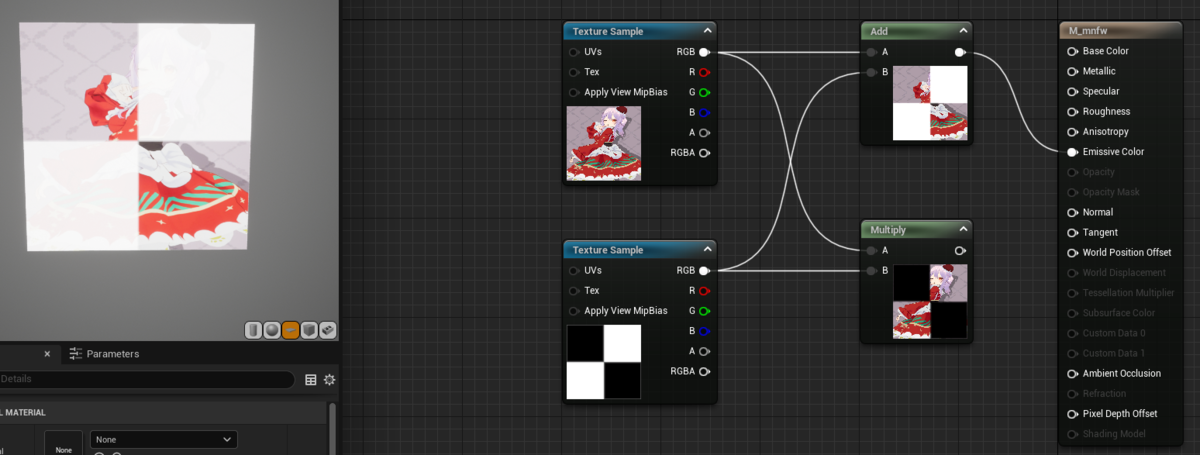Image resolution: width=1200 pixels, height=455 pixels.
Task: Click input pin A on Add node
Action: pyautogui.click(x=872, y=52)
